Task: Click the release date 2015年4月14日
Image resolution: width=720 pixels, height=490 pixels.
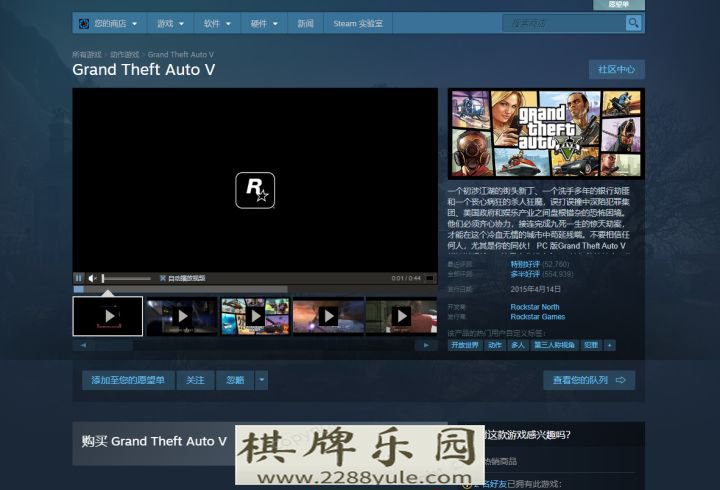Action: 535,289
